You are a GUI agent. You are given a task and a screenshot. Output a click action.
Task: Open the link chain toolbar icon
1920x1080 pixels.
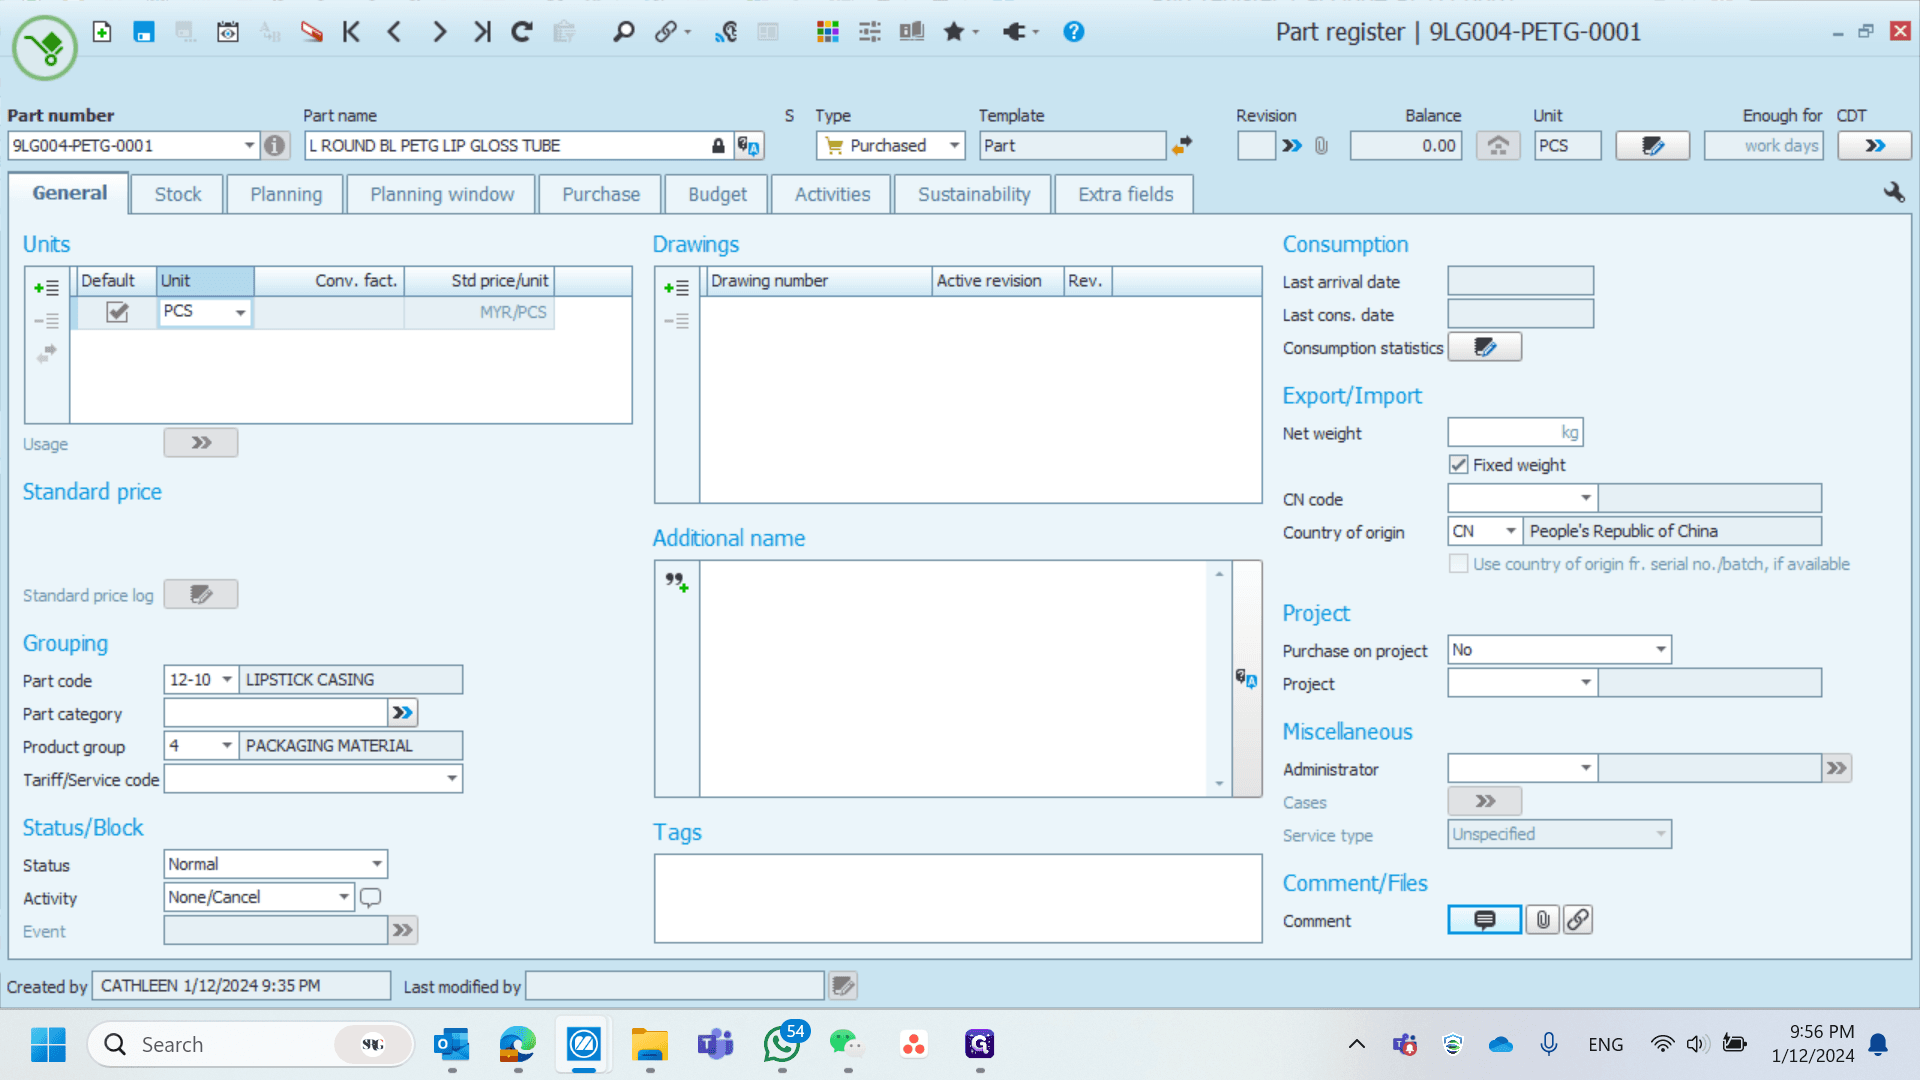[x=666, y=32]
